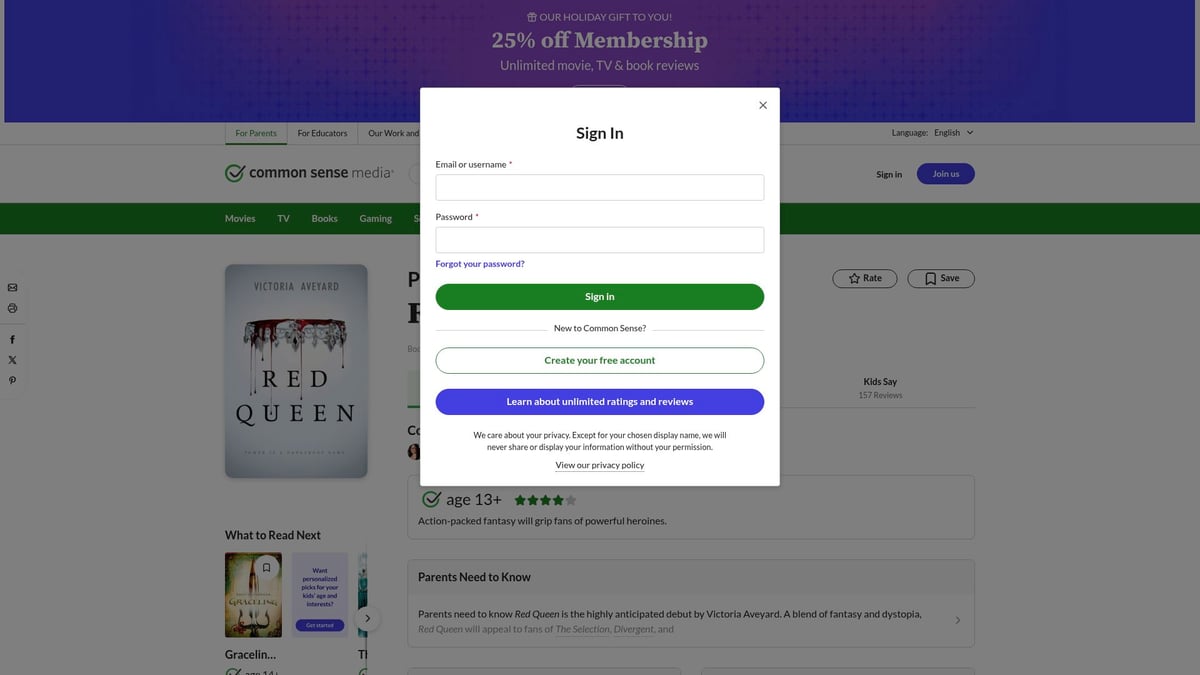Screen dimensions: 1200x675
Task: Open the Language English dropdown
Action: click(x=952, y=133)
